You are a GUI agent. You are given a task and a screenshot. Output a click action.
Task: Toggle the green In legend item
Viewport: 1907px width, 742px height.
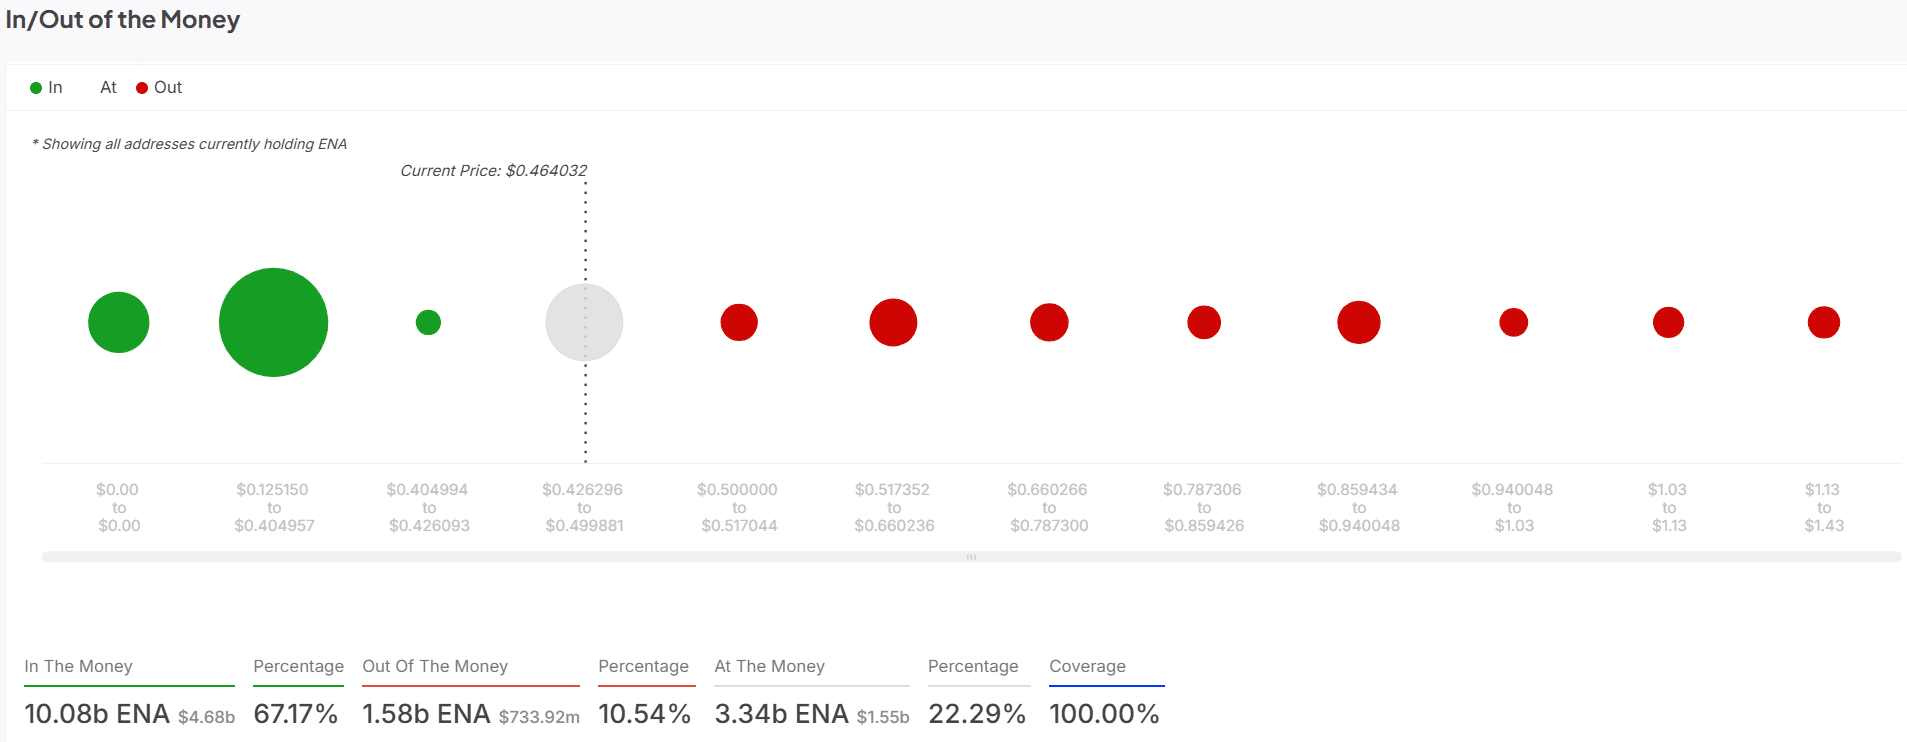(x=47, y=88)
